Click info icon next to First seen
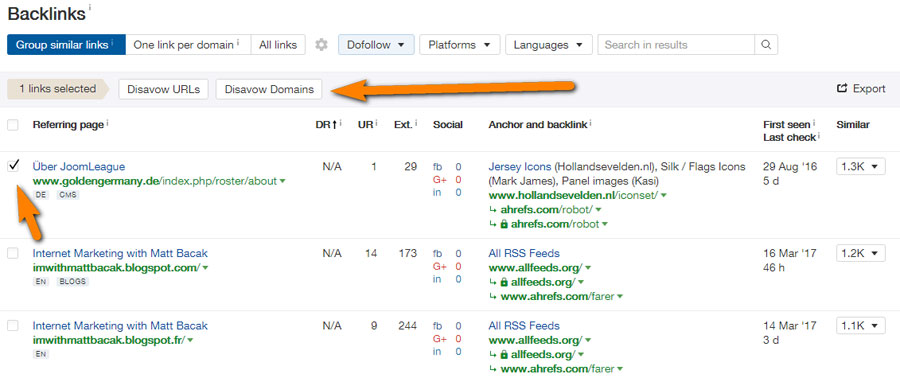 point(814,122)
